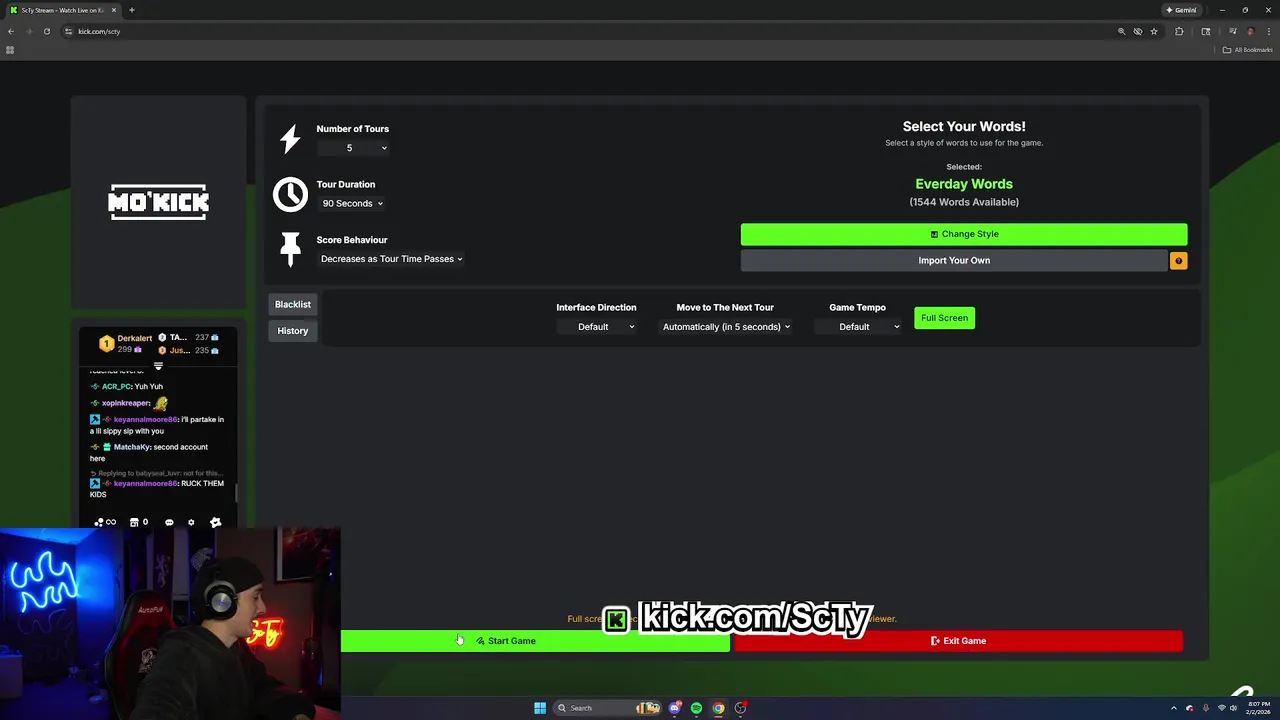Open the Blacklist tab

(293, 304)
